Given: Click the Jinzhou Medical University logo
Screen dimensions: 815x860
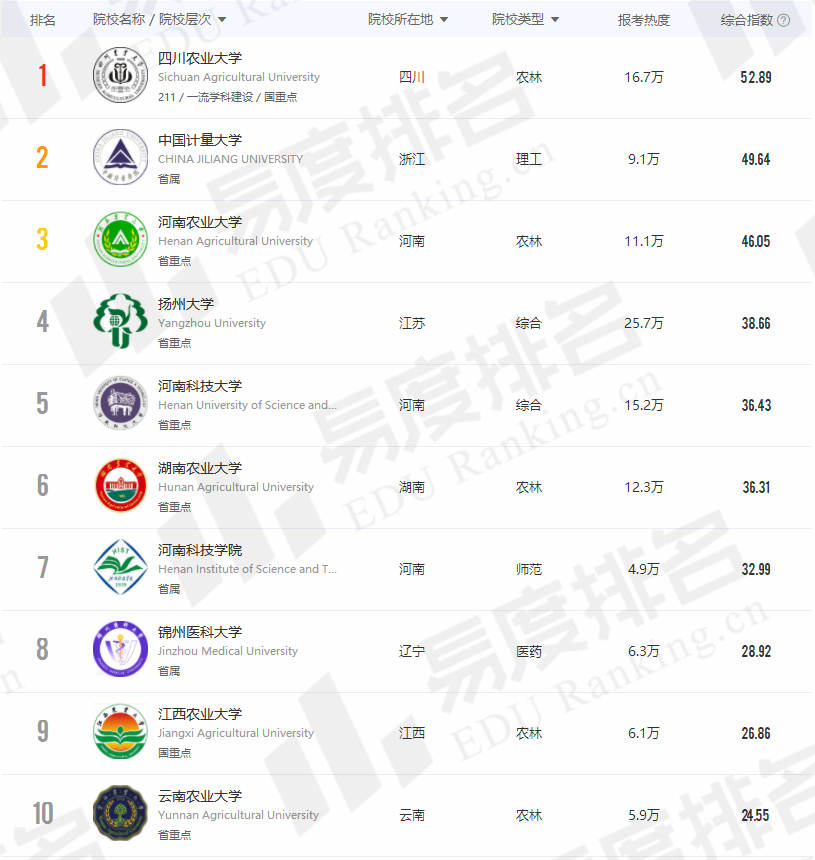Looking at the screenshot, I should click(x=120, y=650).
